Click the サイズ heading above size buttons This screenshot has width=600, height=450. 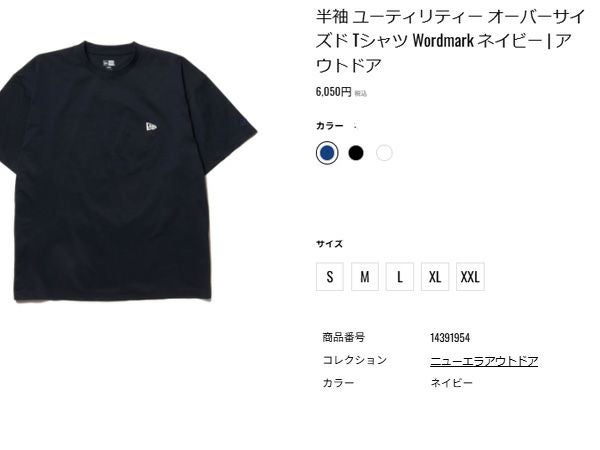pyautogui.click(x=329, y=244)
